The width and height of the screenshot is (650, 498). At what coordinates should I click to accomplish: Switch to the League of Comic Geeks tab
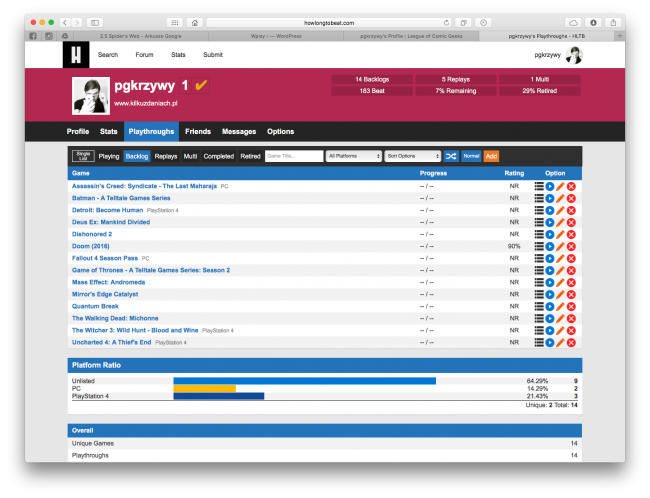pyautogui.click(x=411, y=36)
